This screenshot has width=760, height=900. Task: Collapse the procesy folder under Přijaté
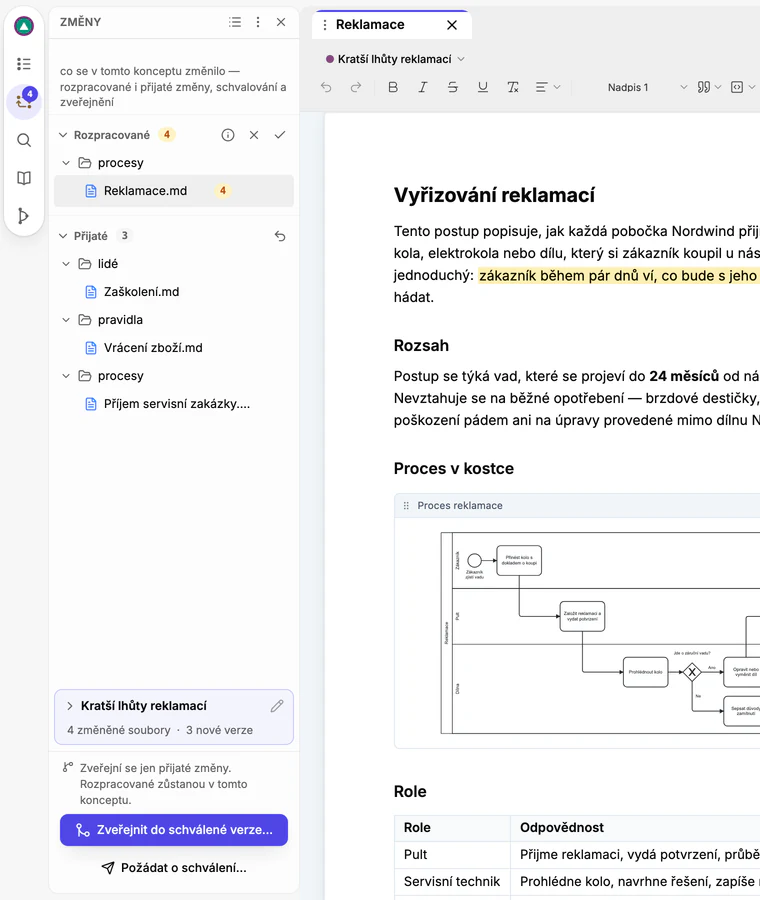click(66, 376)
